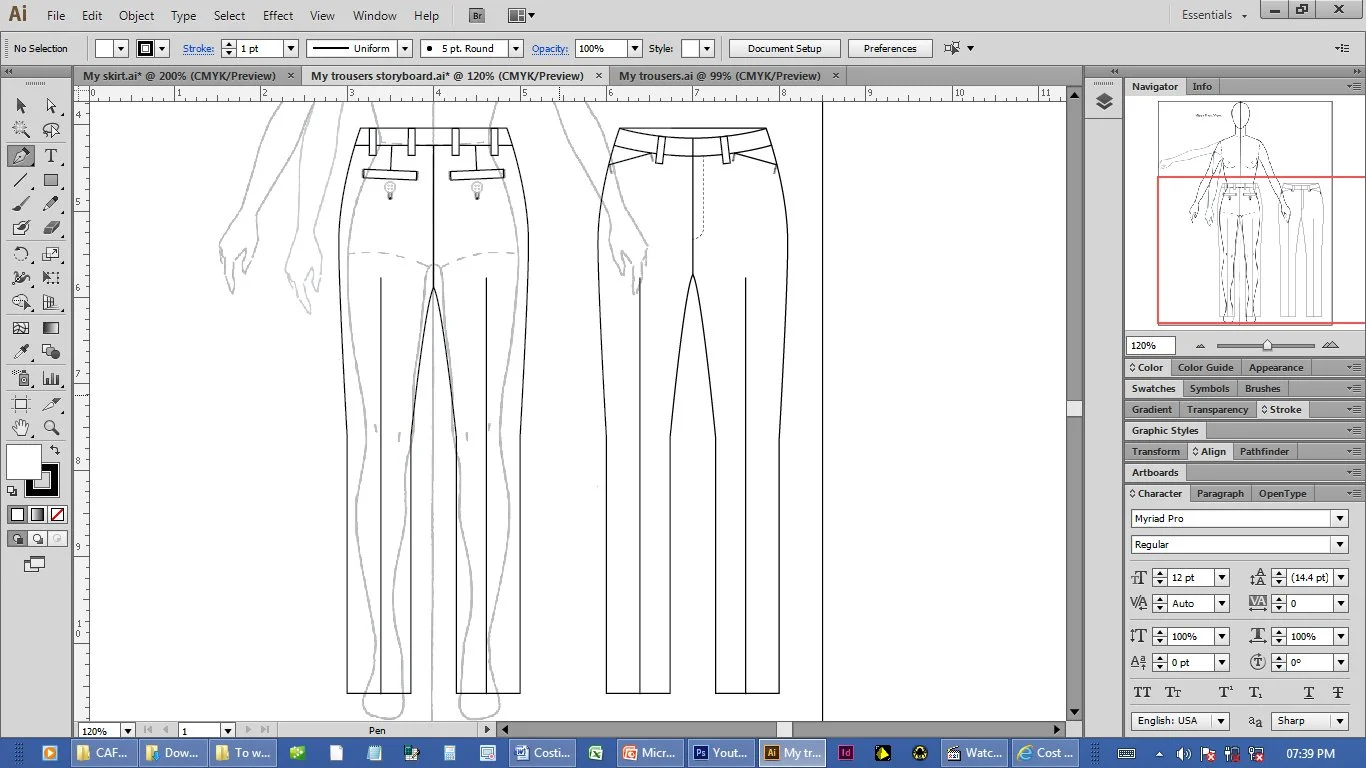Click the Preferences button
This screenshot has height=768, width=1366.
[889, 48]
